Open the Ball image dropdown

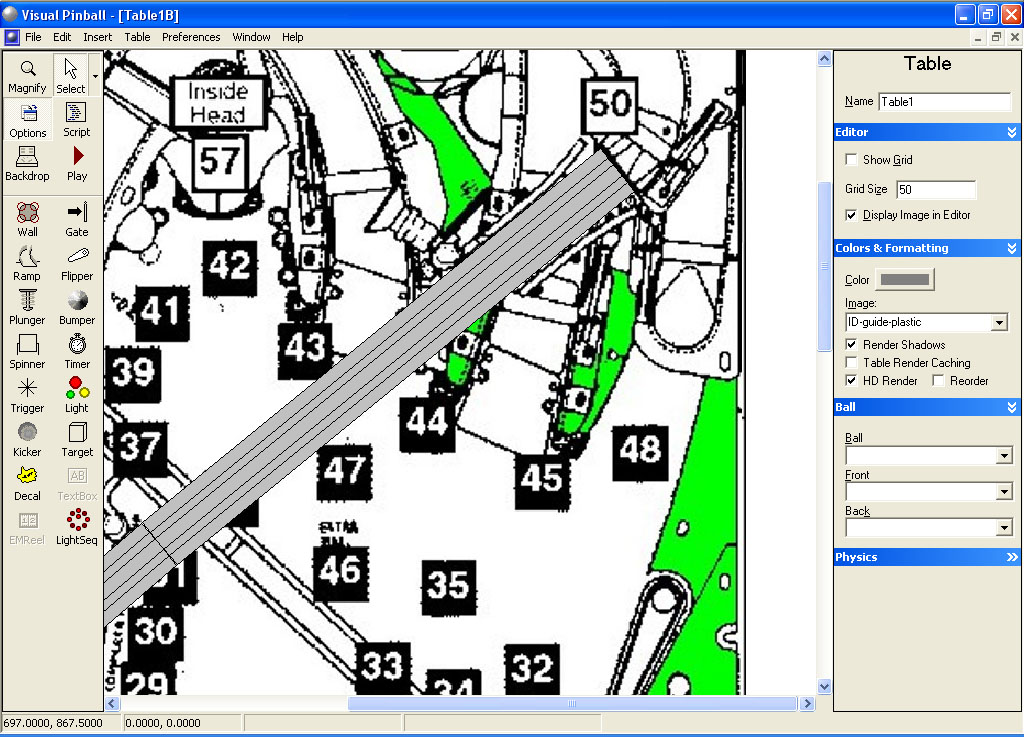pos(1004,456)
